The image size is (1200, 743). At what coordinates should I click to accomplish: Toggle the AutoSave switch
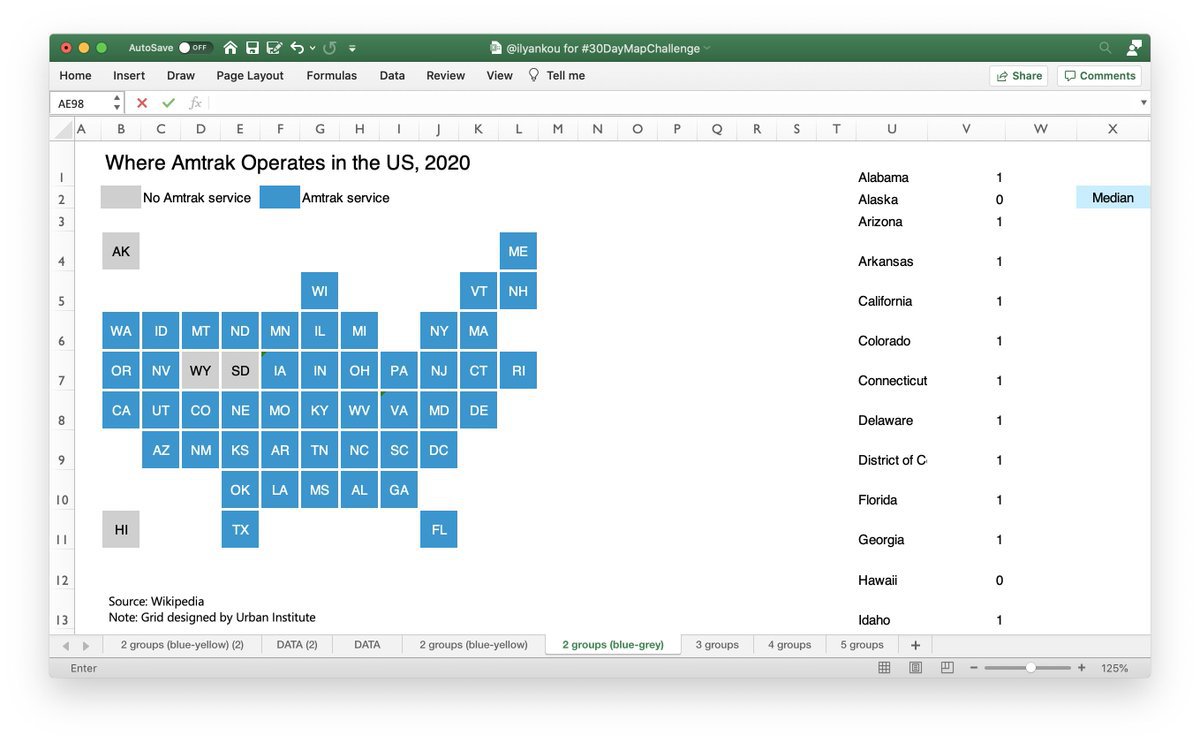[194, 47]
